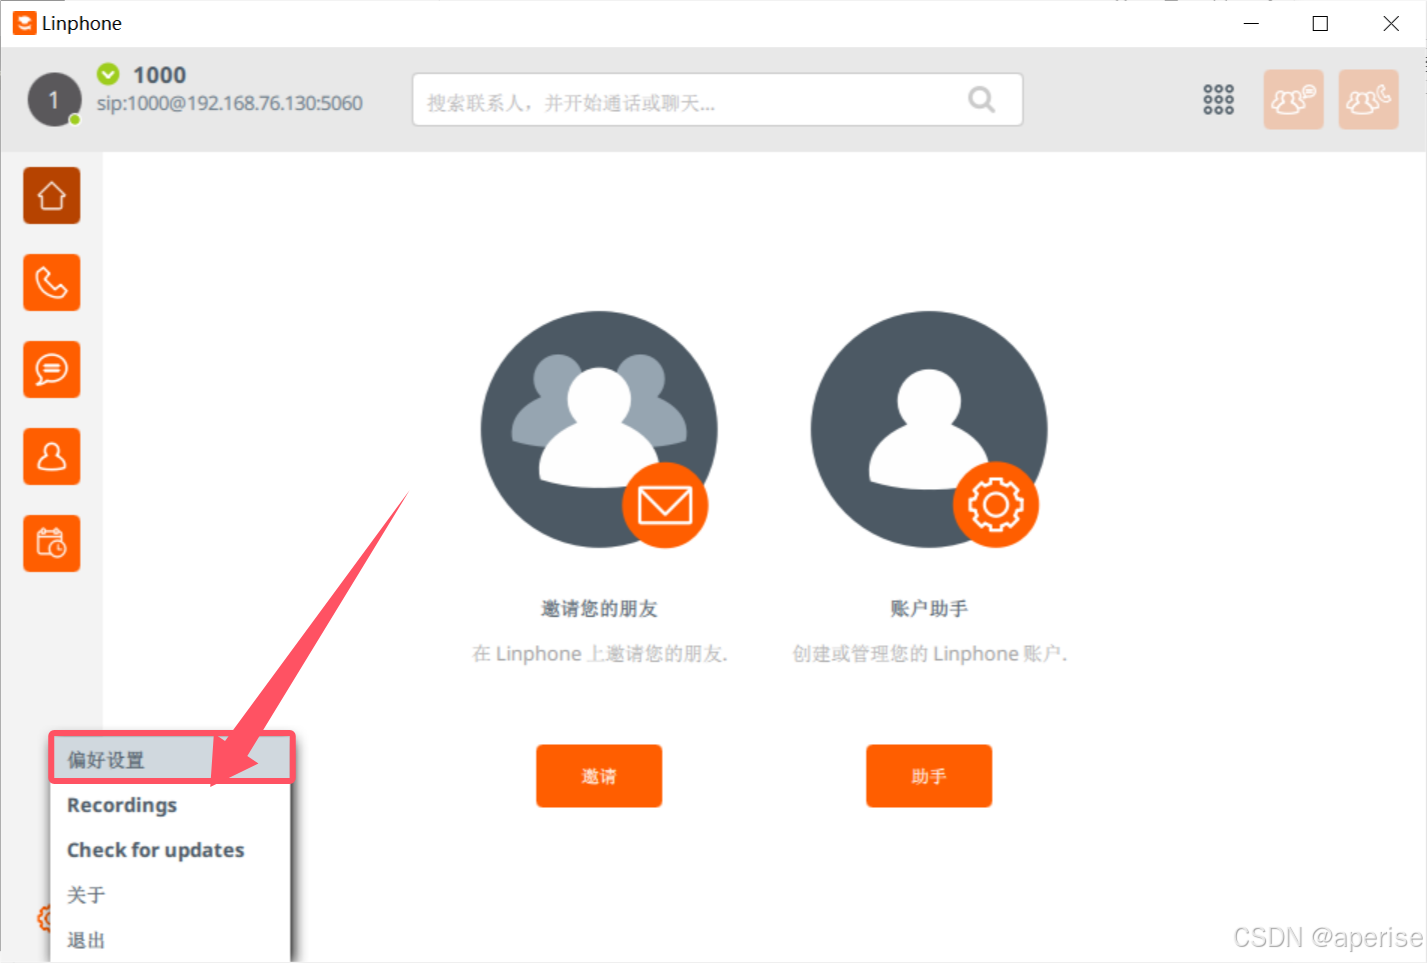
Task: Open Recordings from the menu
Action: click(x=171, y=805)
